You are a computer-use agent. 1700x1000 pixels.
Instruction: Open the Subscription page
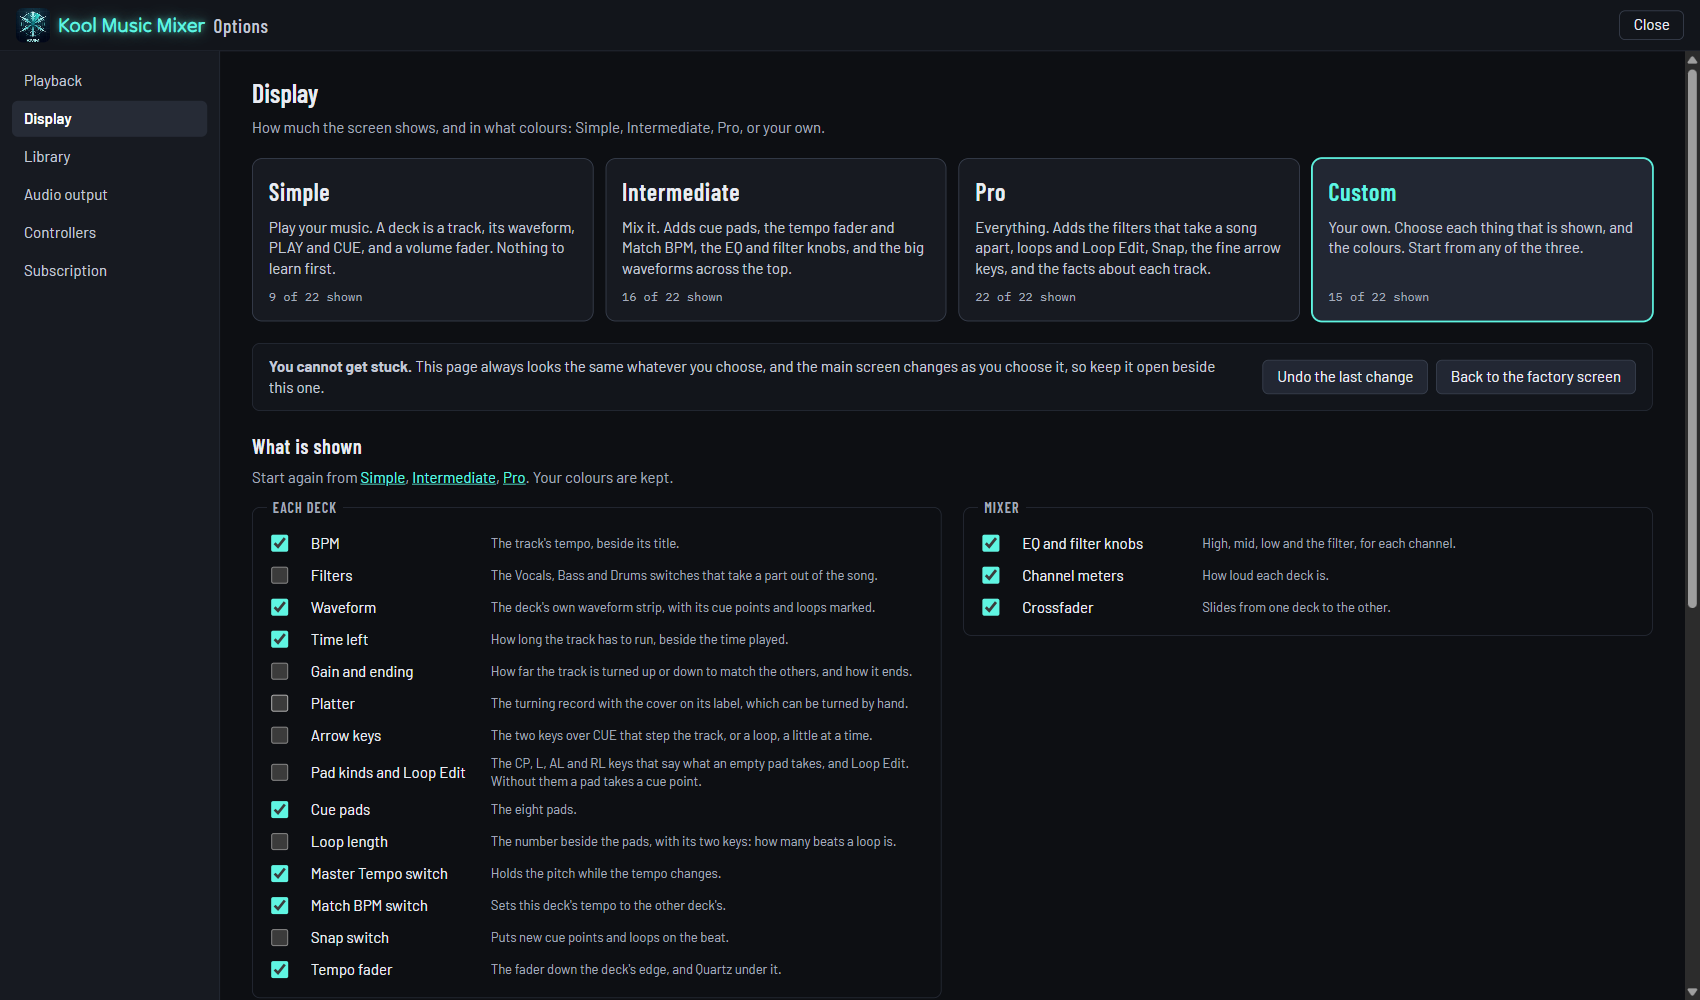pyautogui.click(x=110, y=271)
